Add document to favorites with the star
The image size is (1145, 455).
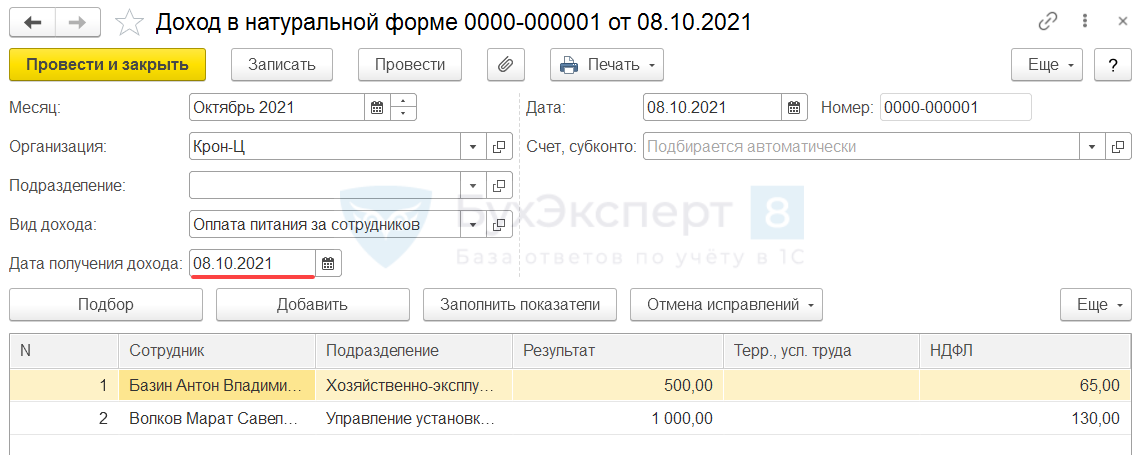(x=130, y=23)
